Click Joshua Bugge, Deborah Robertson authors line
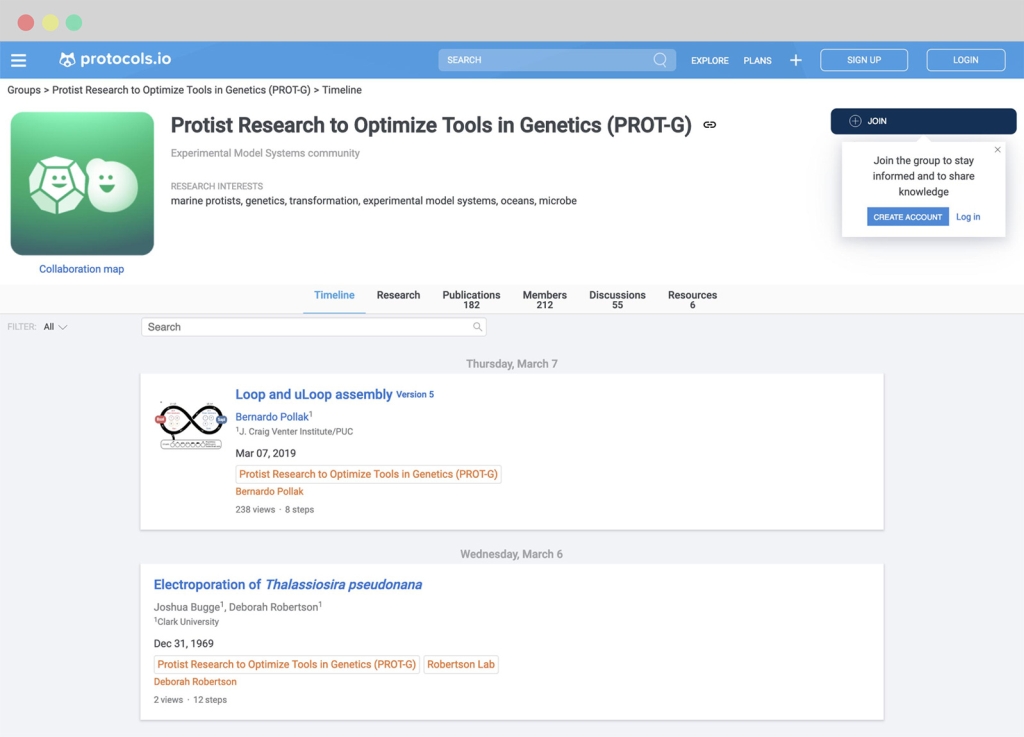 tap(238, 607)
